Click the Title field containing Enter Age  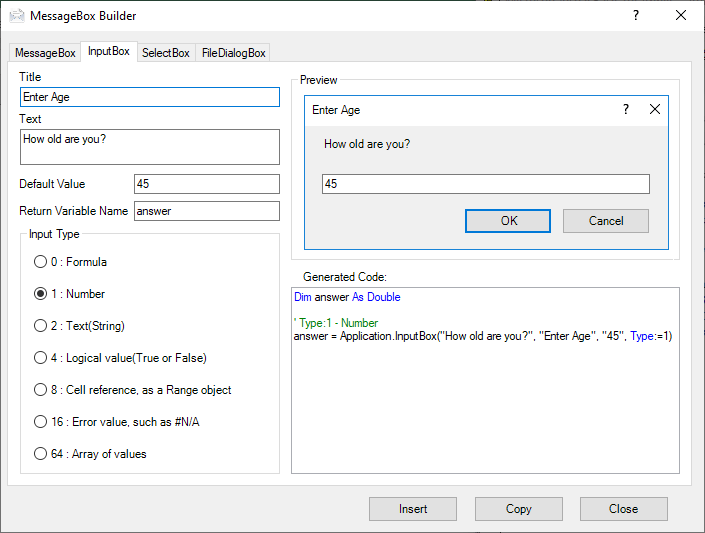150,97
